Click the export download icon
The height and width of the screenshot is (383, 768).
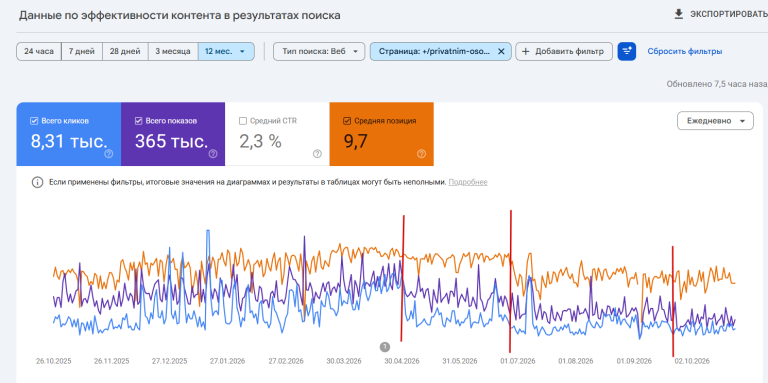[x=678, y=14]
